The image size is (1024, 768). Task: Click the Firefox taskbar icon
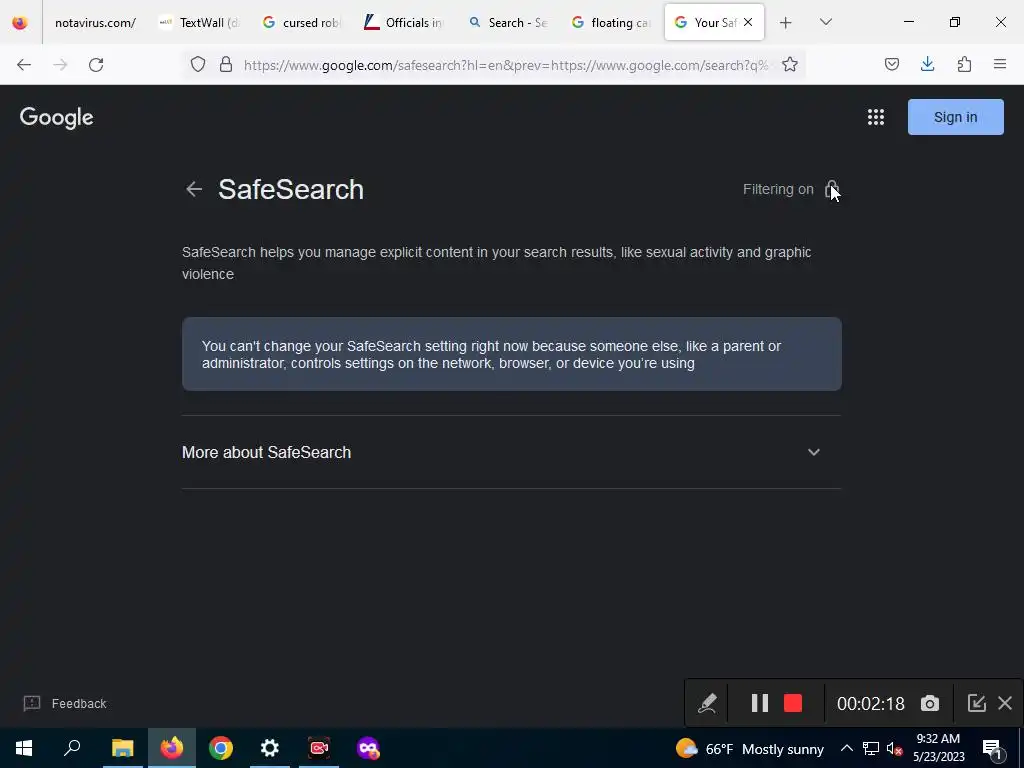click(172, 748)
